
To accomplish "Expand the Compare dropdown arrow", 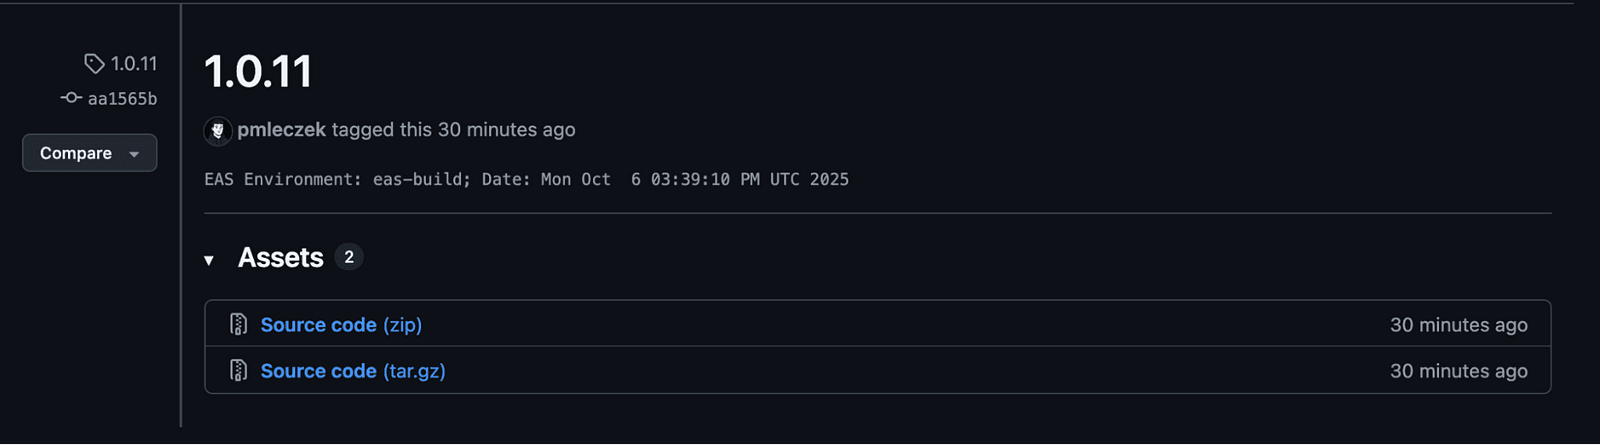I will pyautogui.click(x=134, y=154).
